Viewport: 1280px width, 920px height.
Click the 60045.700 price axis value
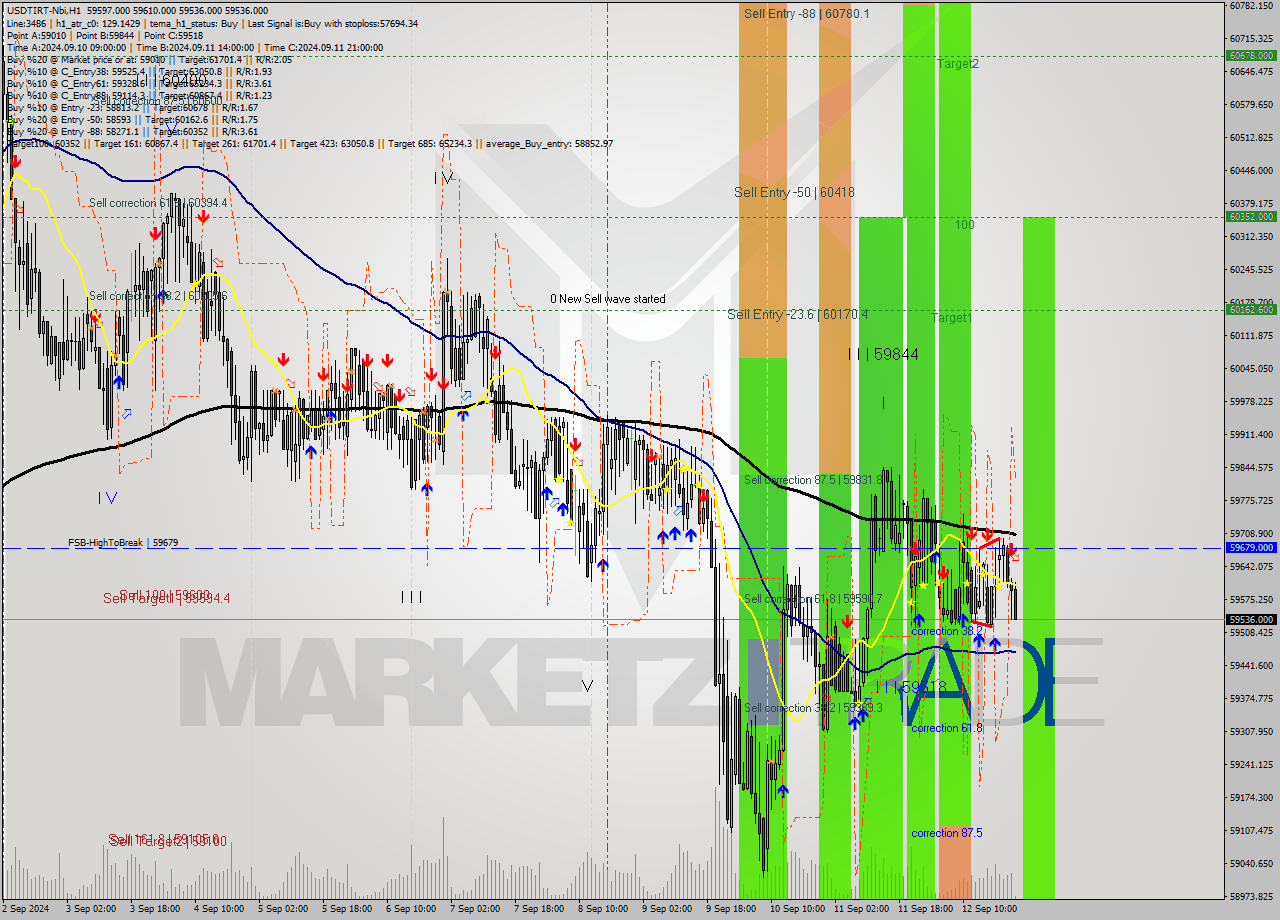[1251, 369]
